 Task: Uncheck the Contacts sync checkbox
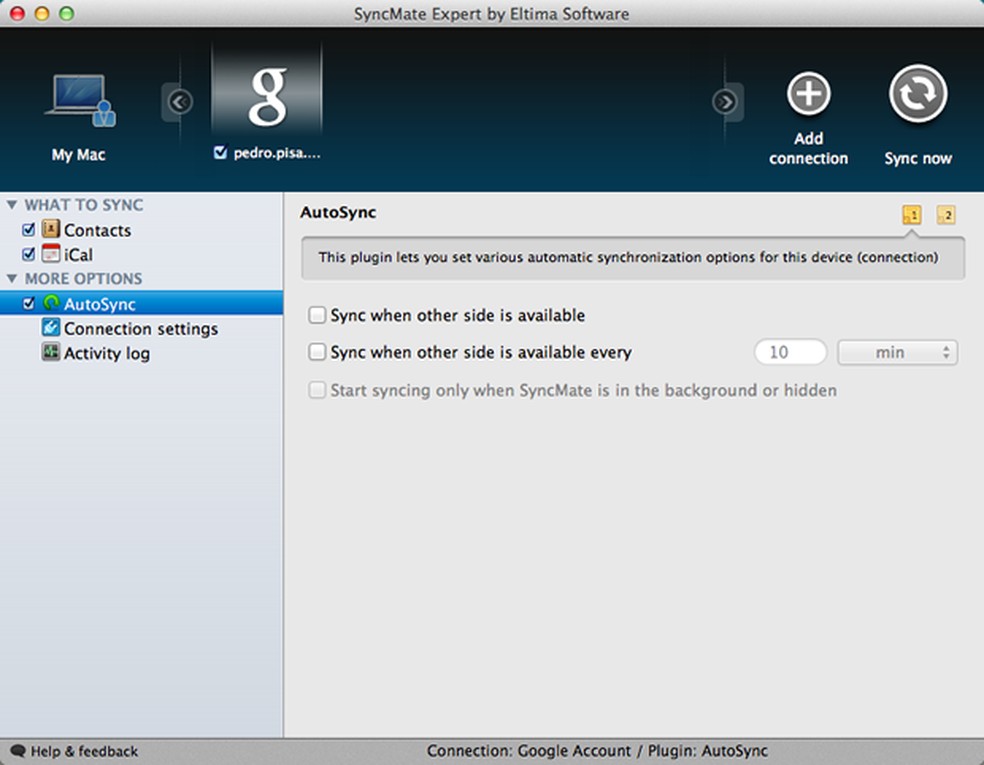(x=28, y=229)
